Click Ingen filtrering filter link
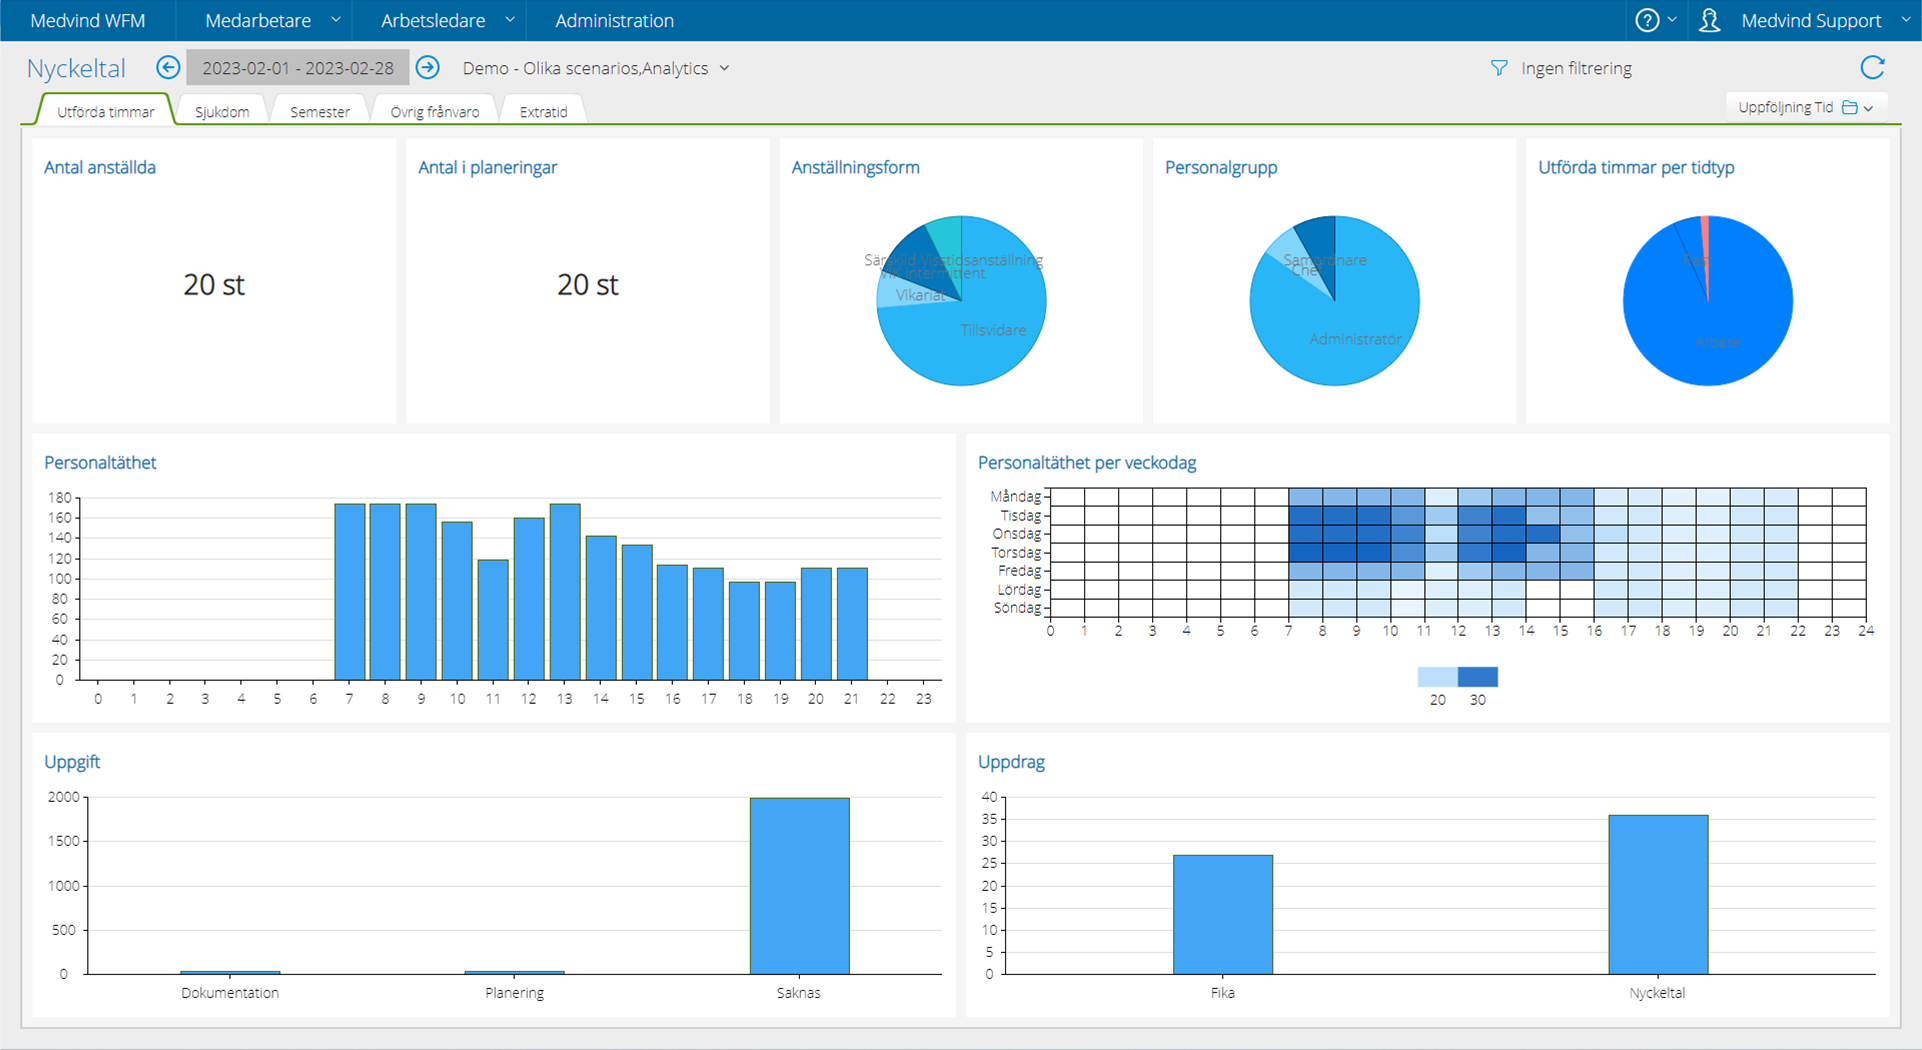 [x=1576, y=68]
